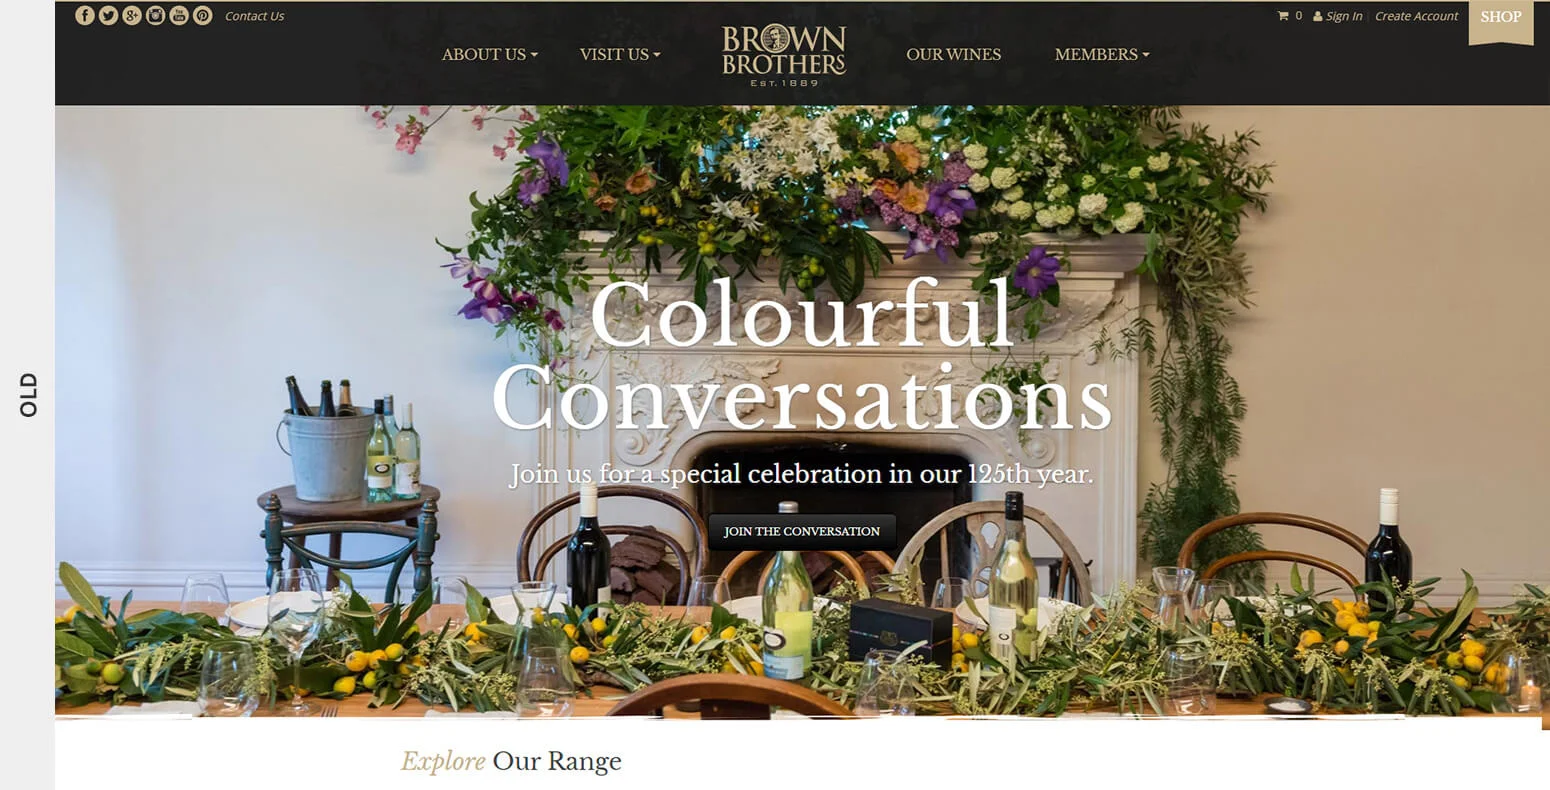Click the Sign In link
Viewport: 1550px width, 790px height.
click(1337, 16)
